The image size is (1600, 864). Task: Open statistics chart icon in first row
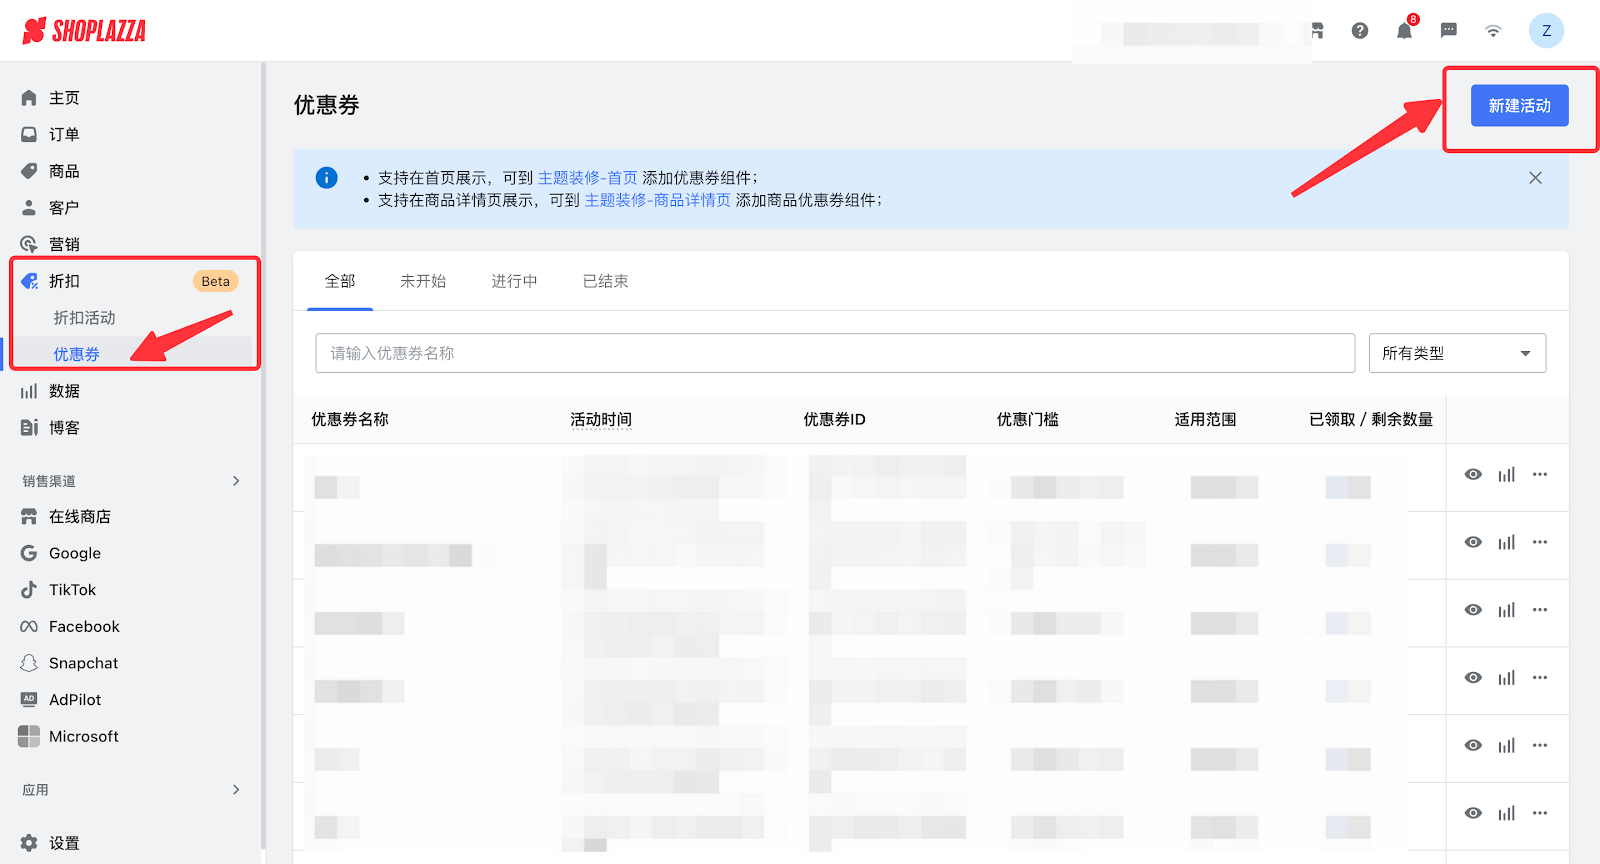point(1506,475)
